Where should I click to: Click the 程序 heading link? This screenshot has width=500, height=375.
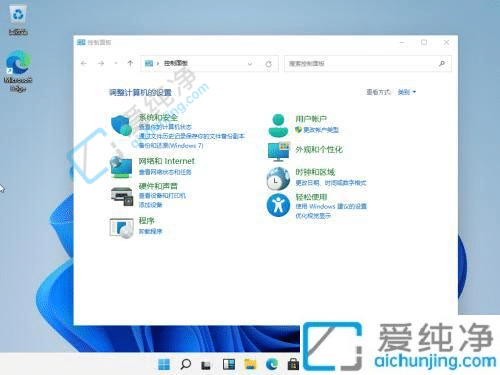click(147, 221)
